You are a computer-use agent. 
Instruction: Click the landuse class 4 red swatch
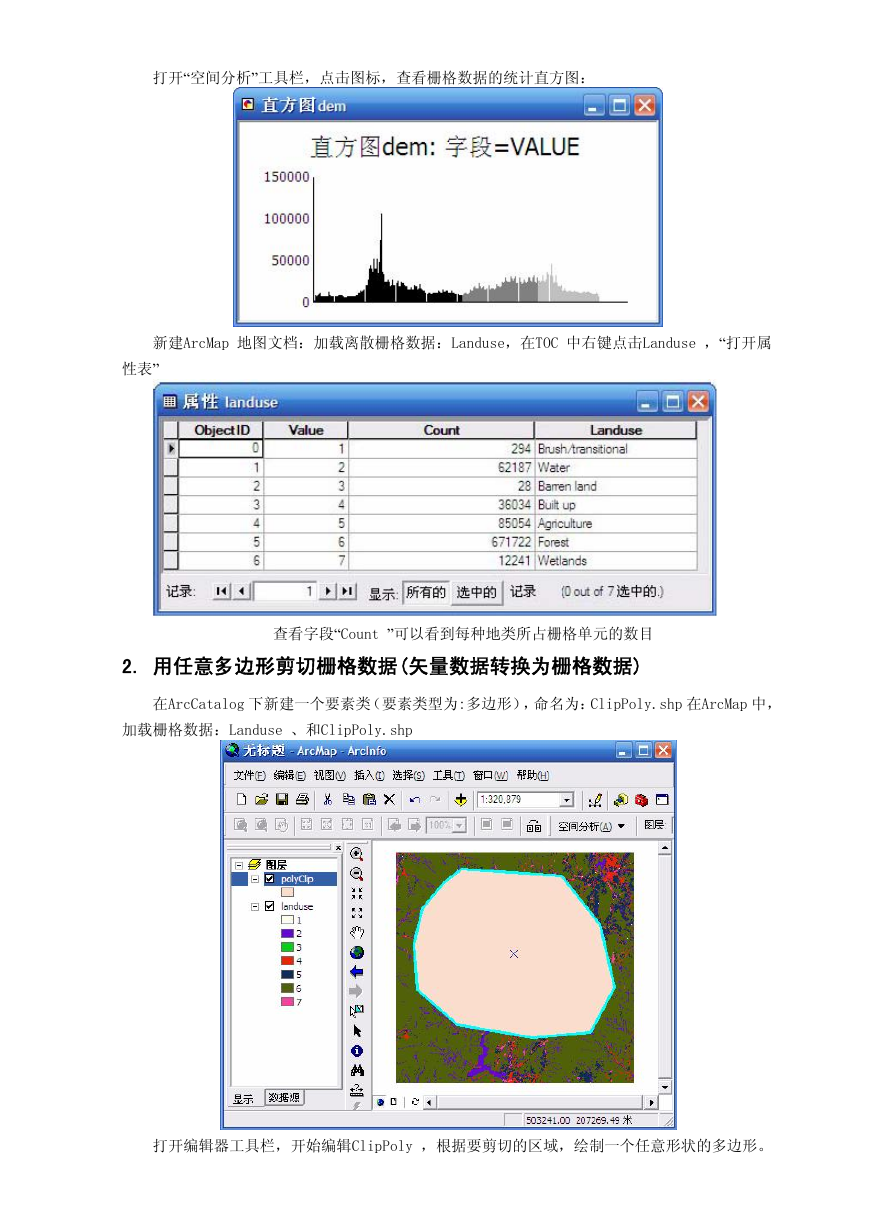(x=288, y=960)
